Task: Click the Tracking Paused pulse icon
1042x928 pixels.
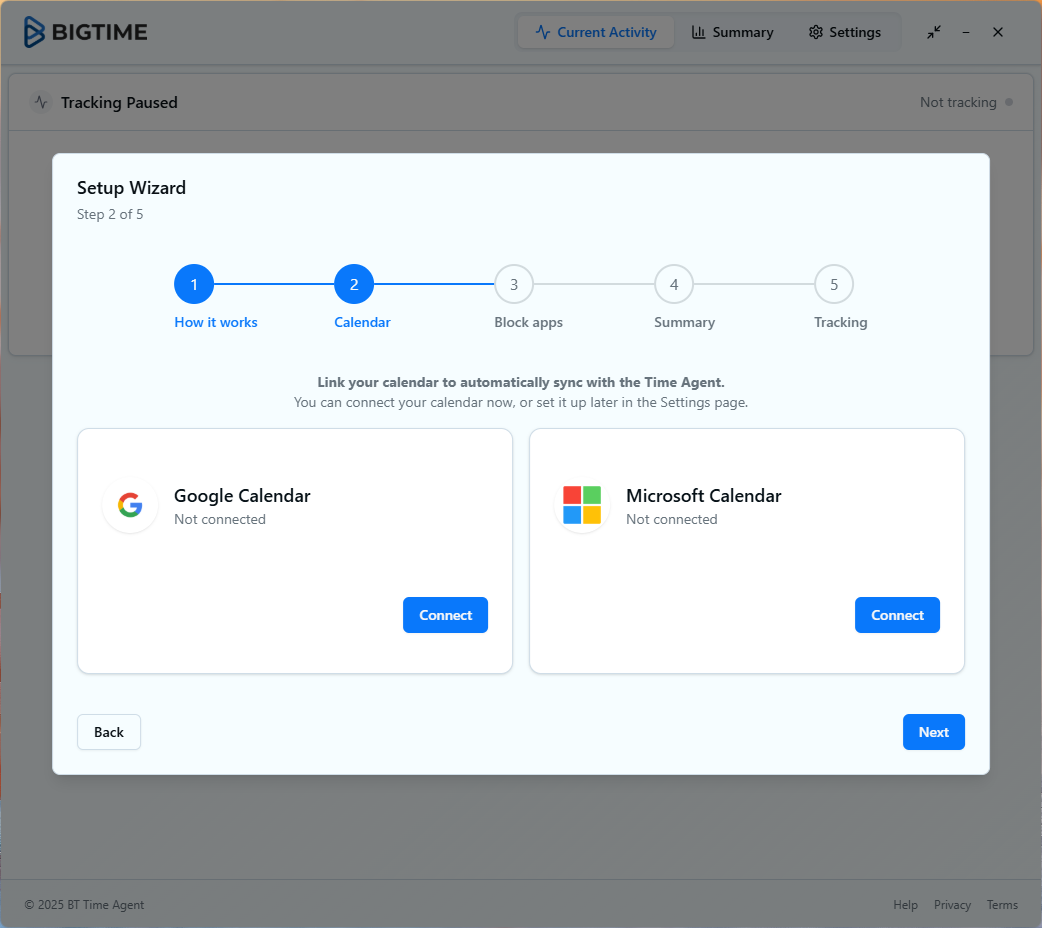Action: (41, 102)
